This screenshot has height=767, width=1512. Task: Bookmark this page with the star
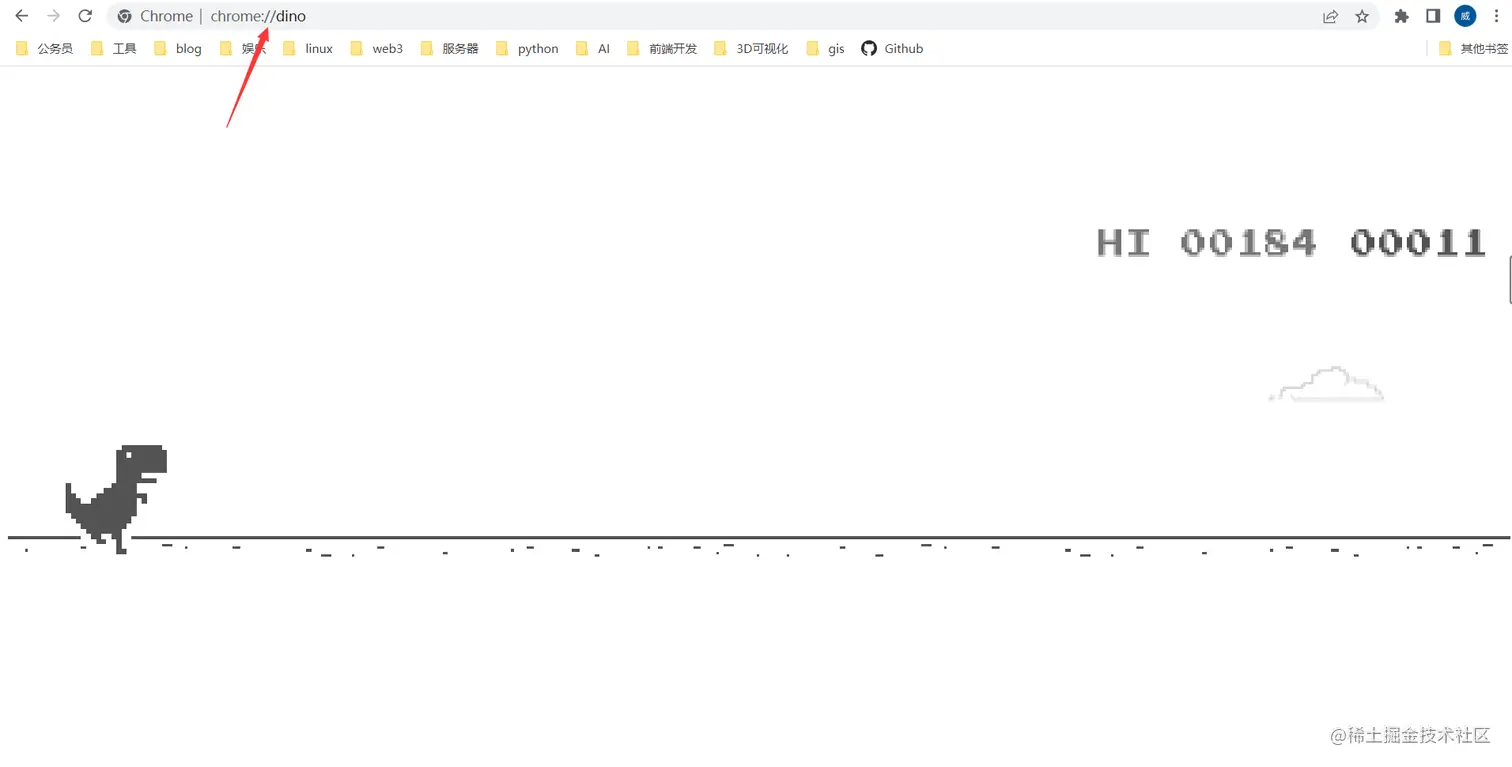1362,16
